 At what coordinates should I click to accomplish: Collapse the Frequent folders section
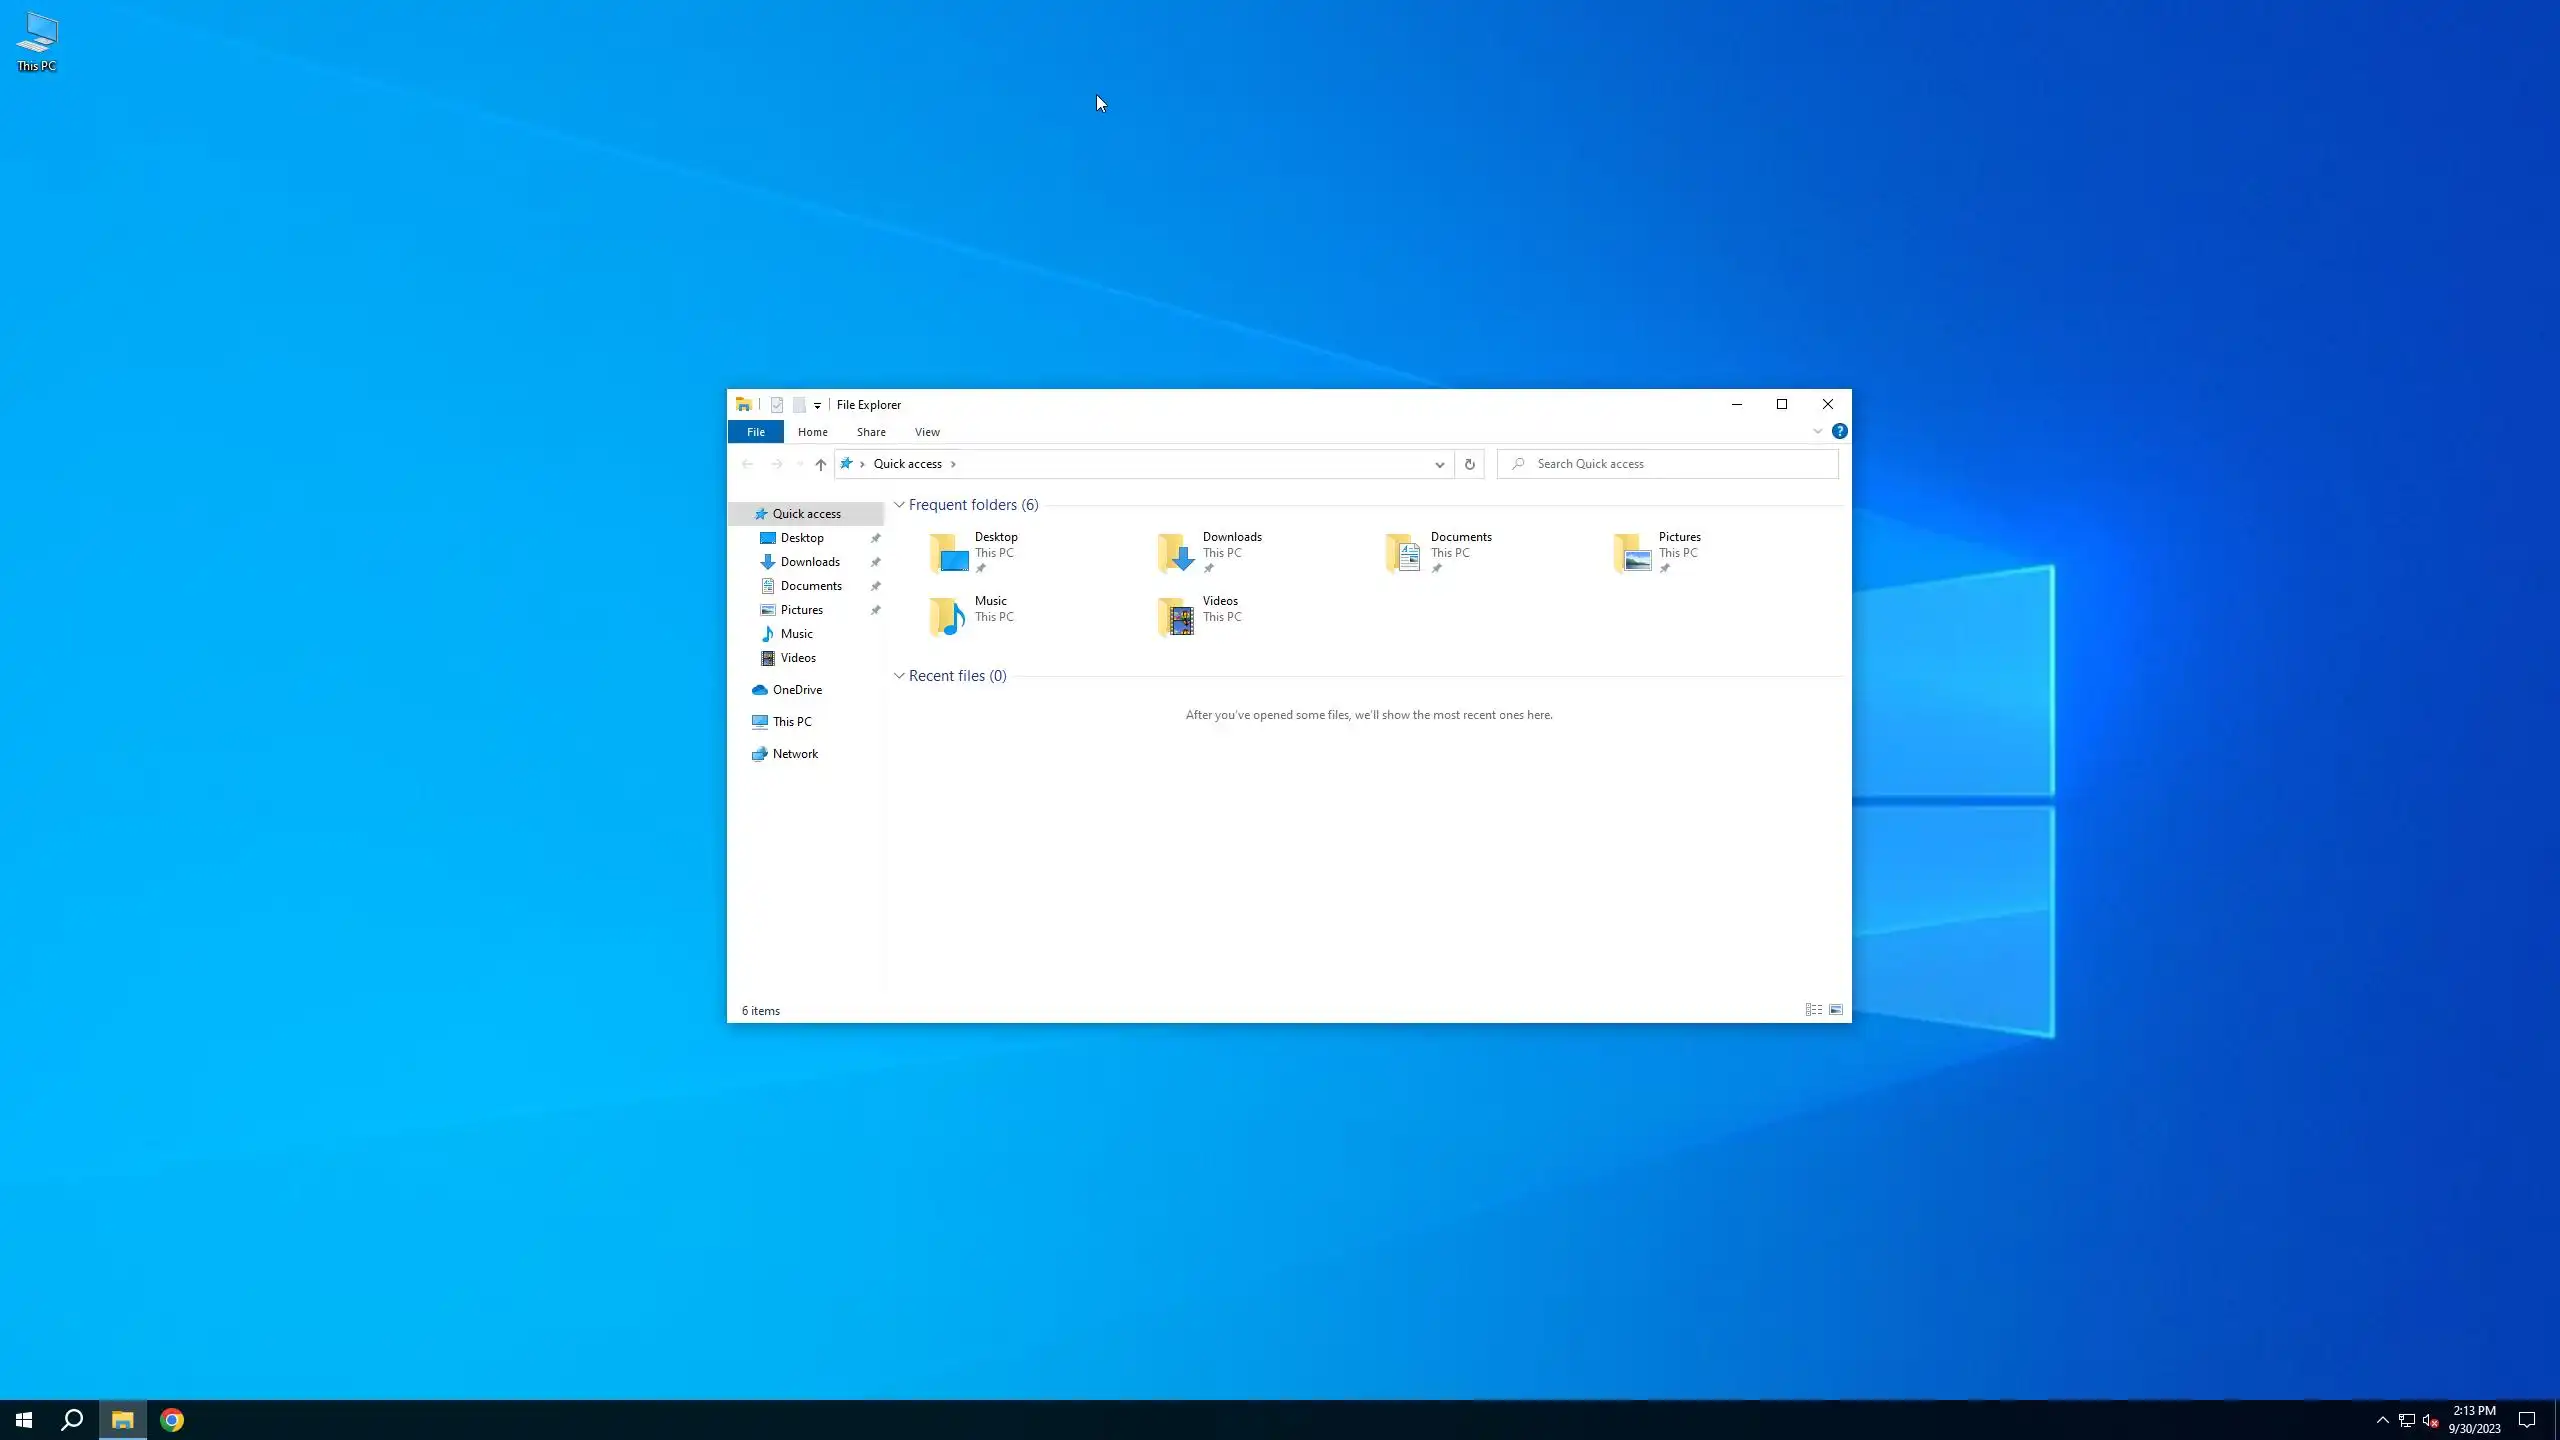pos(899,505)
